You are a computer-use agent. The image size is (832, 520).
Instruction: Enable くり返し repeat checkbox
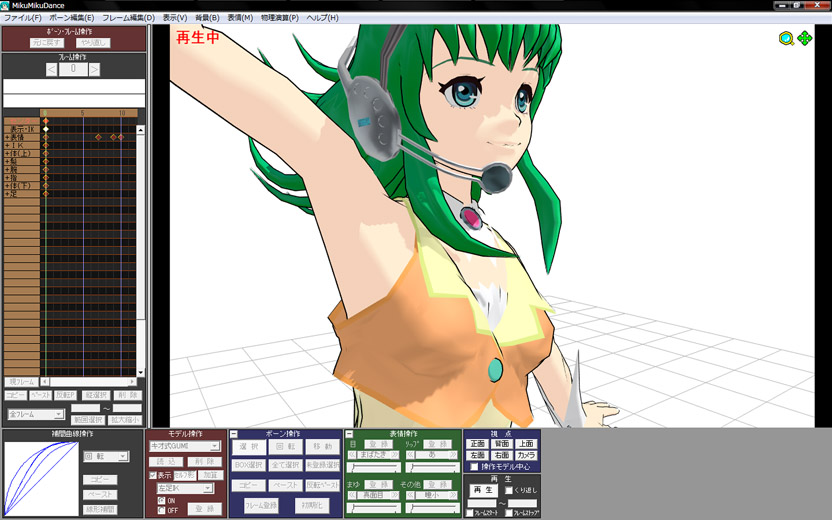pyautogui.click(x=509, y=490)
